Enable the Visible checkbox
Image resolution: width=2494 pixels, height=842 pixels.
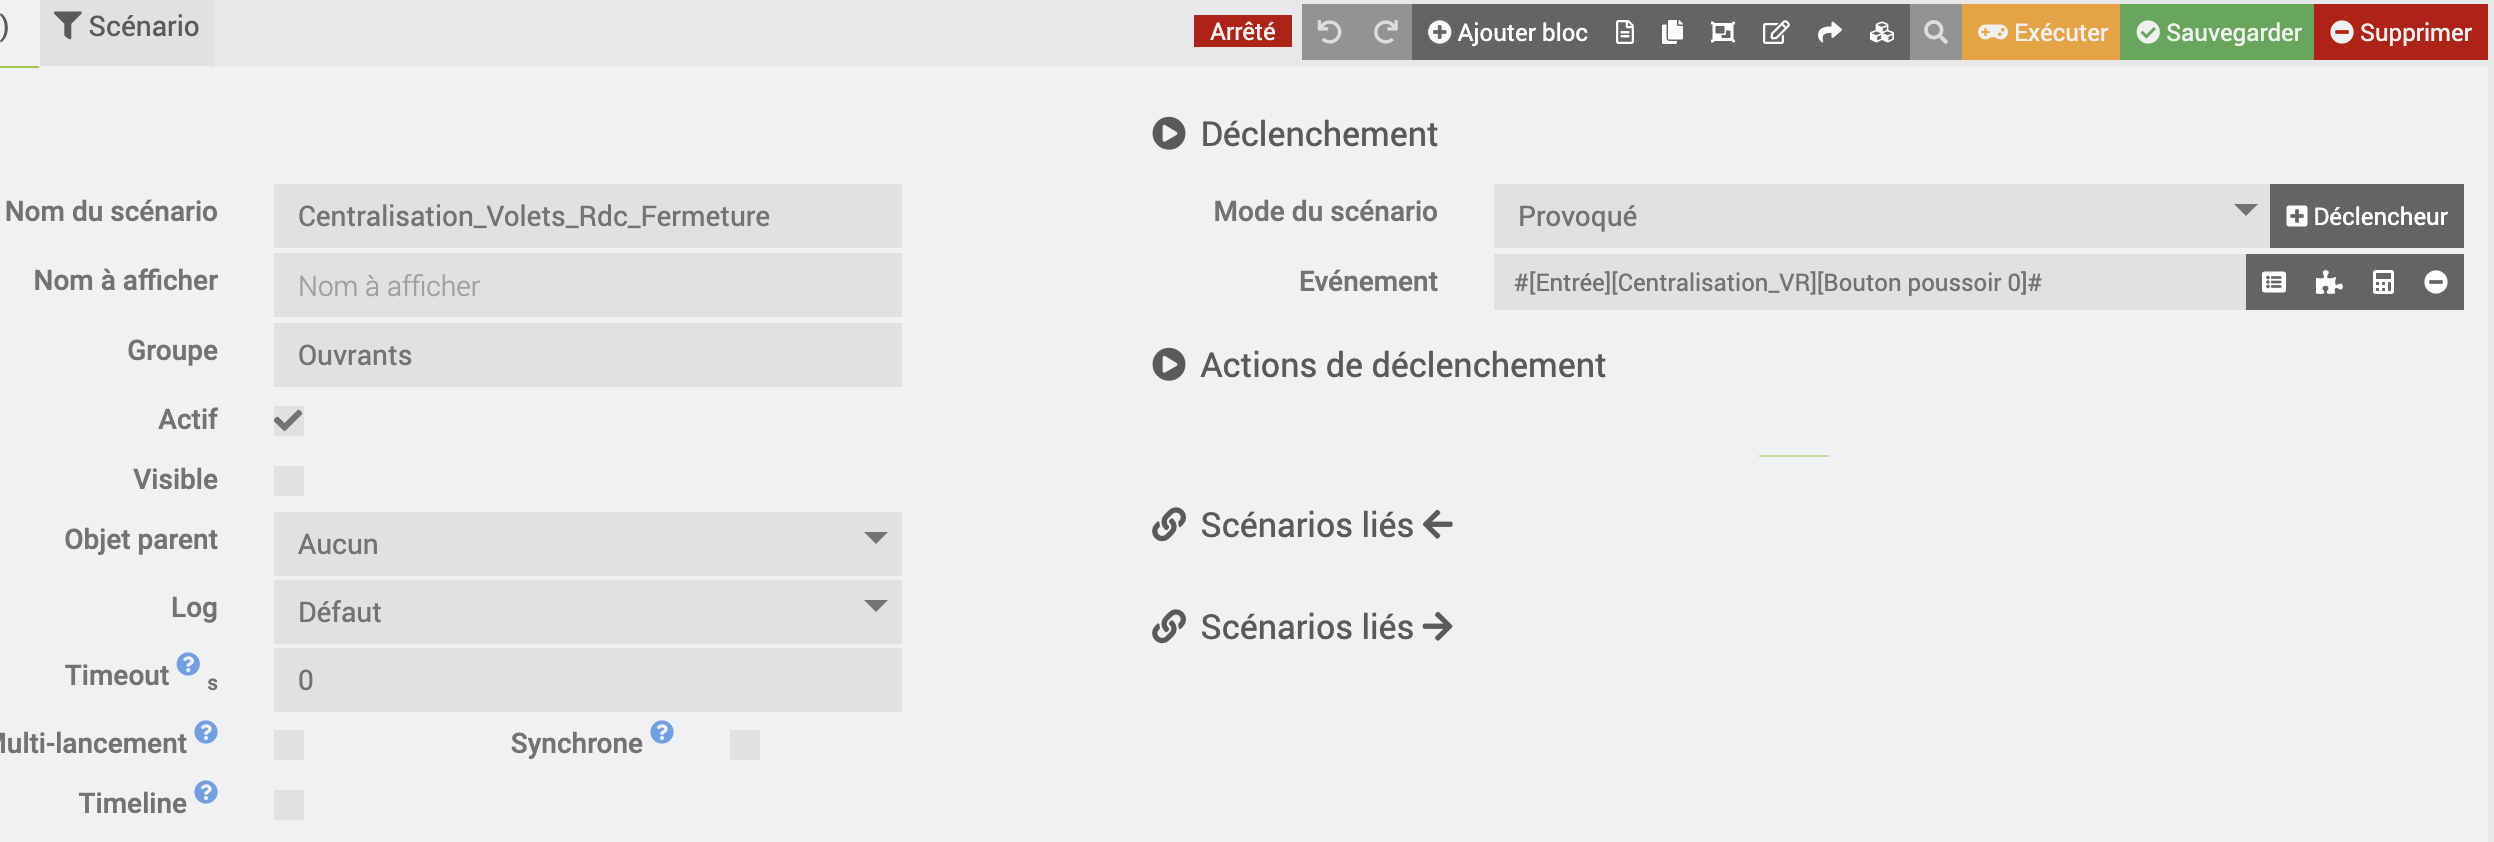point(289,481)
